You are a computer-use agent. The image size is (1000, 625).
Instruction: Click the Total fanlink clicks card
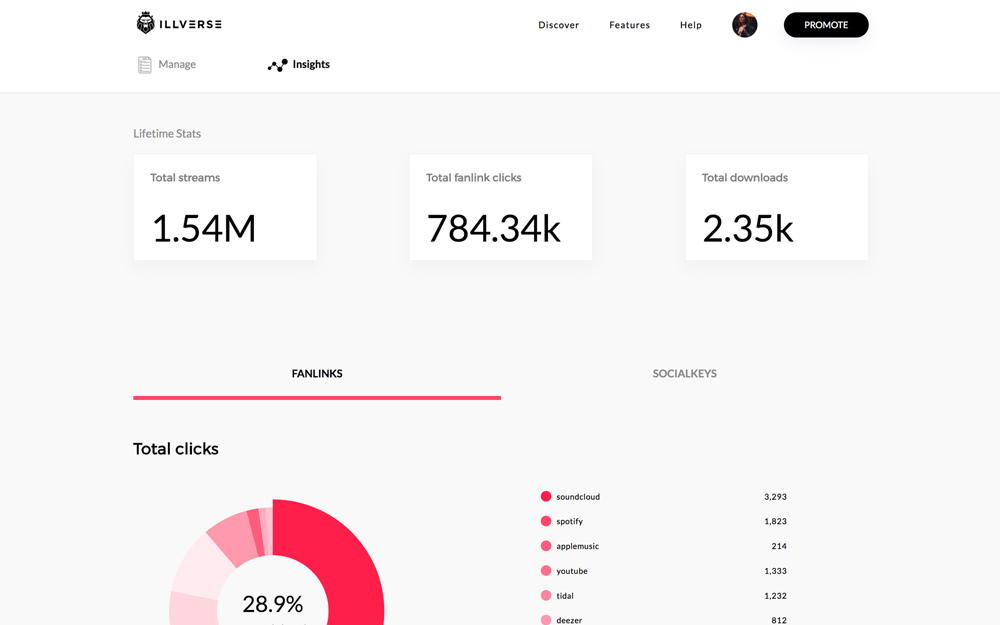[x=501, y=207]
